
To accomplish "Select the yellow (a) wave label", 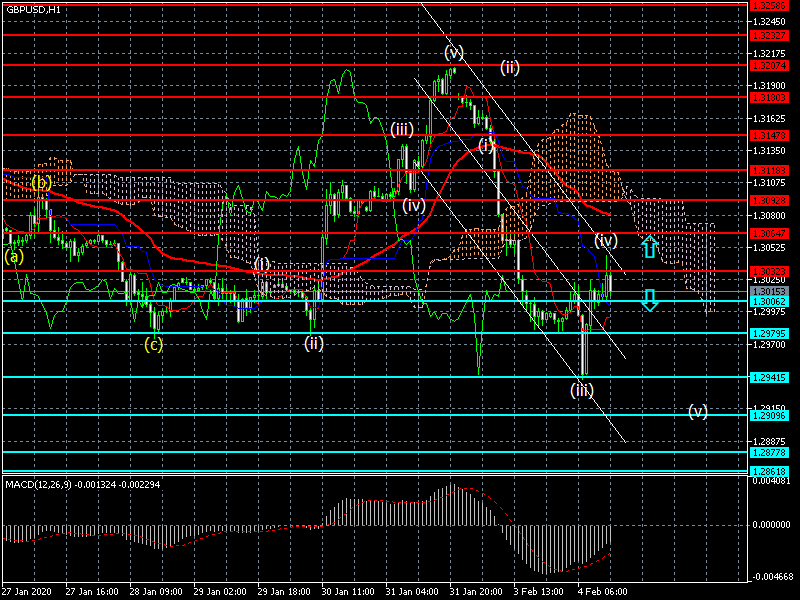I will (14, 256).
